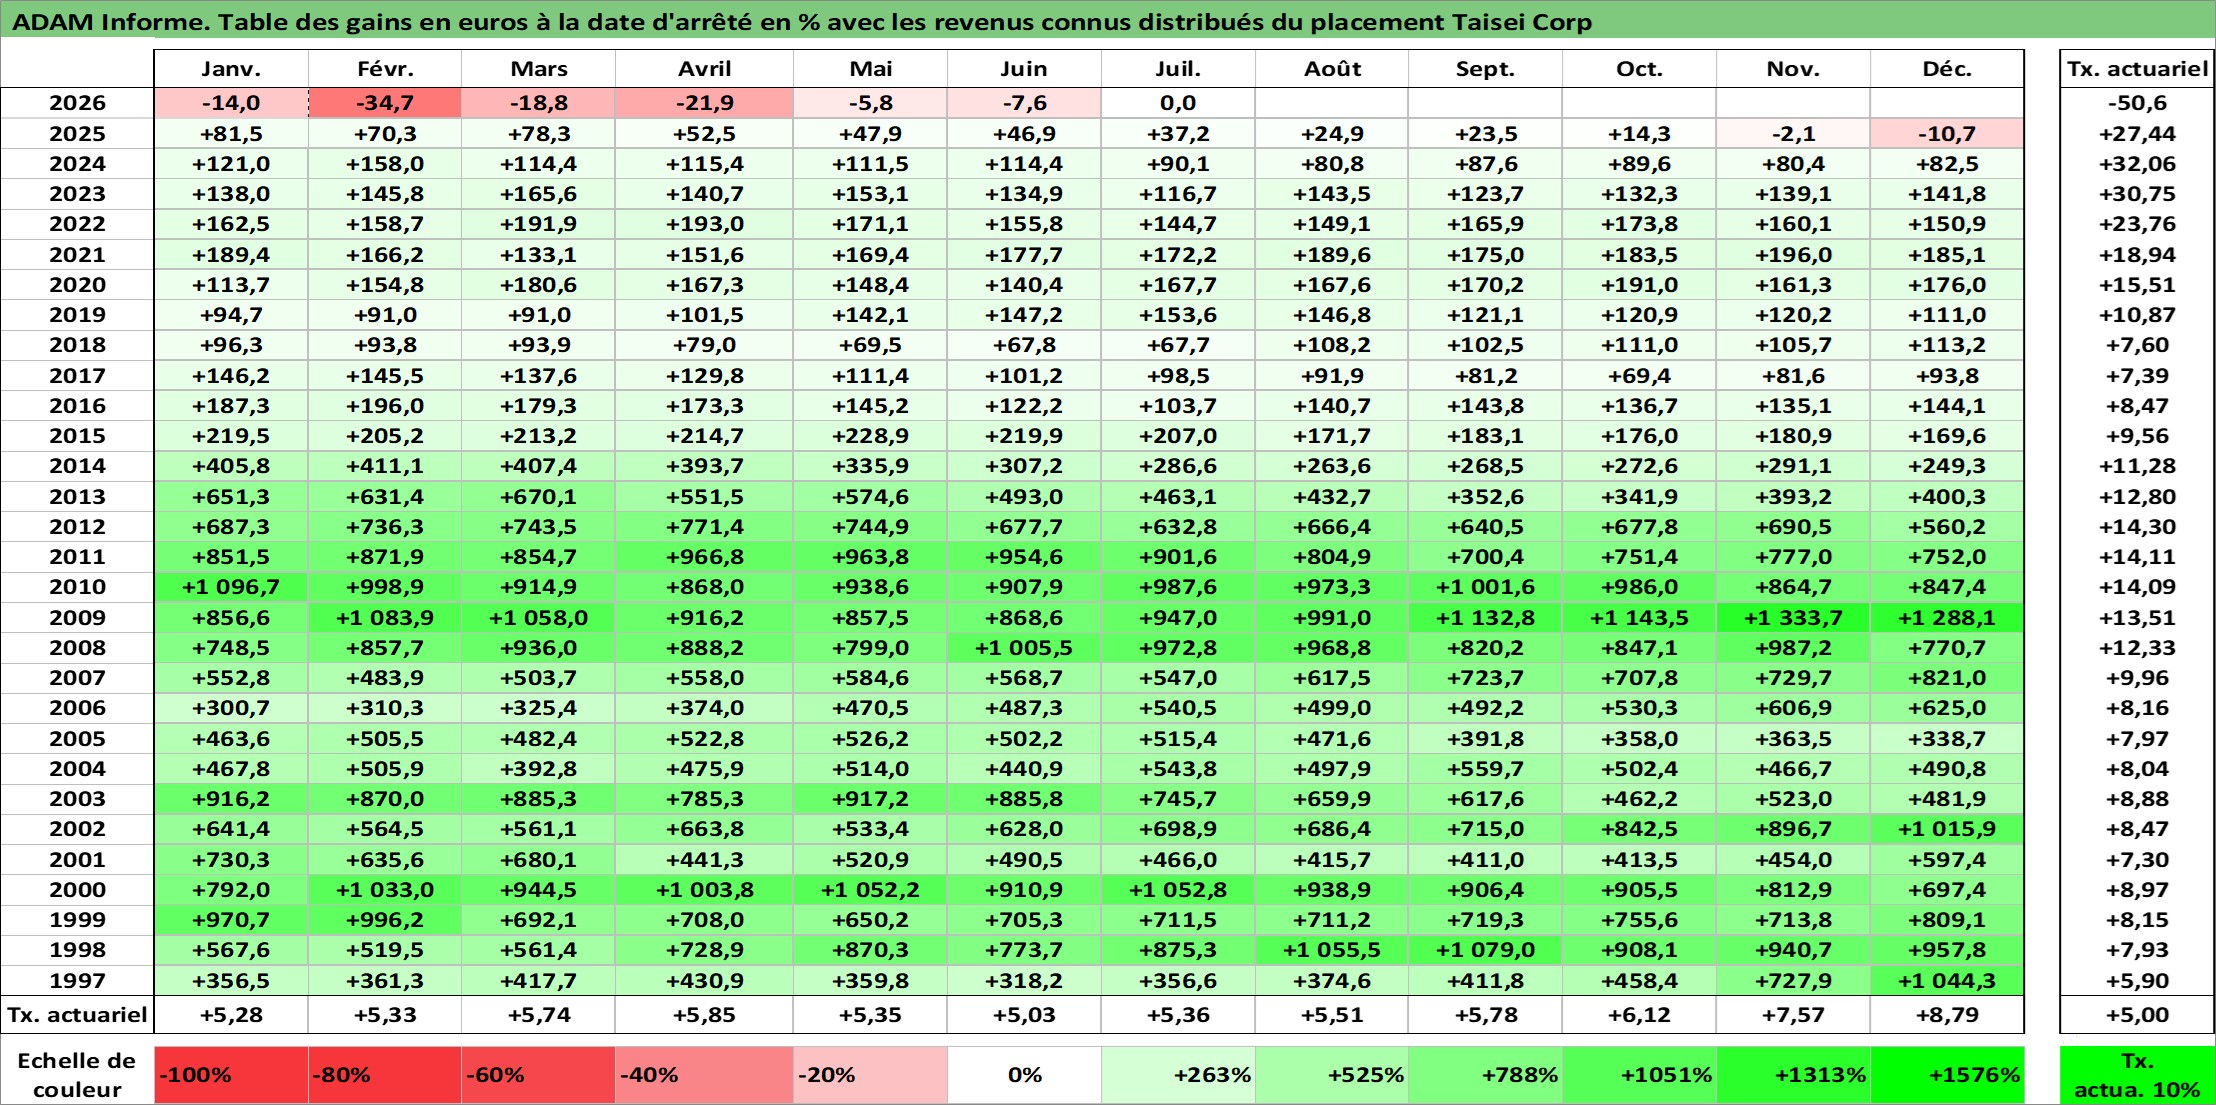This screenshot has width=2216, height=1105.
Task: Select the +405,8 cell for Janv. 2014
Action: [x=231, y=466]
